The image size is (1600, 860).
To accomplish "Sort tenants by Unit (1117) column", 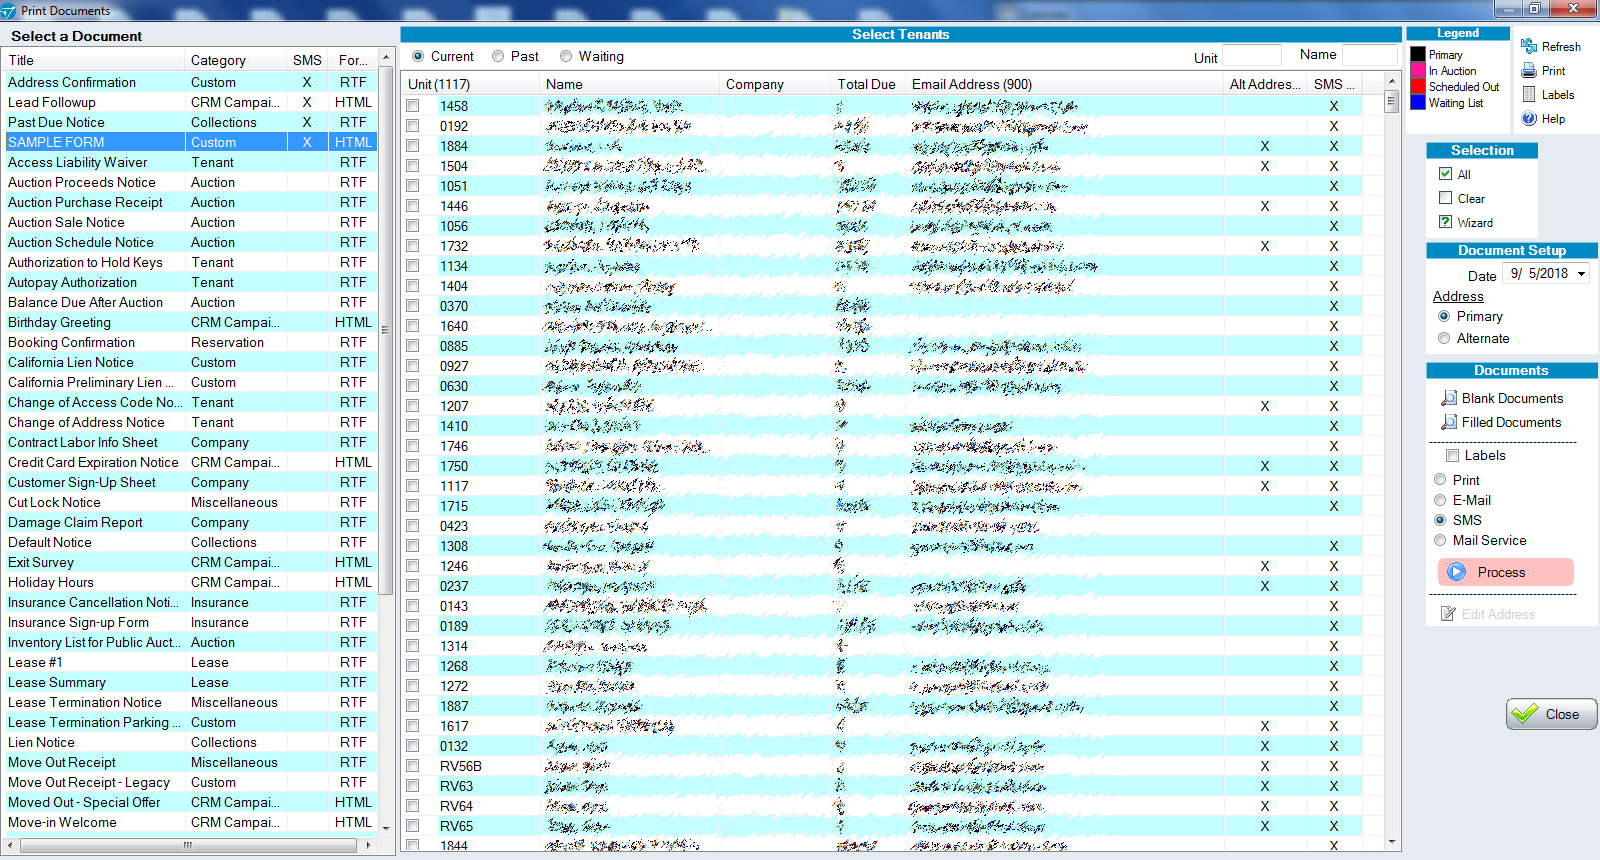I will [x=471, y=84].
